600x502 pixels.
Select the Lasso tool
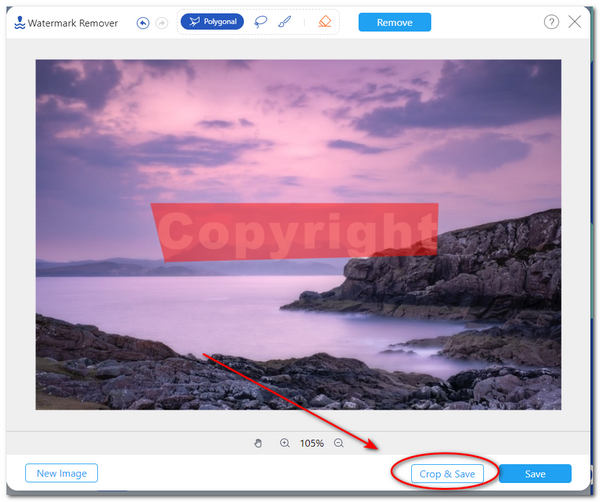[261, 22]
